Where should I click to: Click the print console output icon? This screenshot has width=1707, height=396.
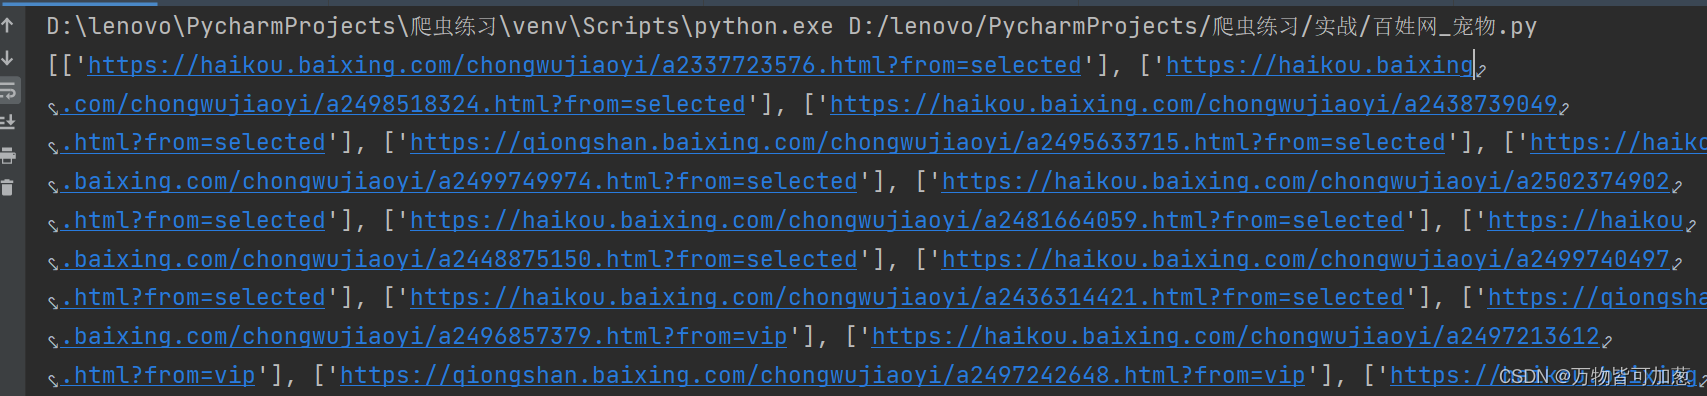click(x=8, y=155)
